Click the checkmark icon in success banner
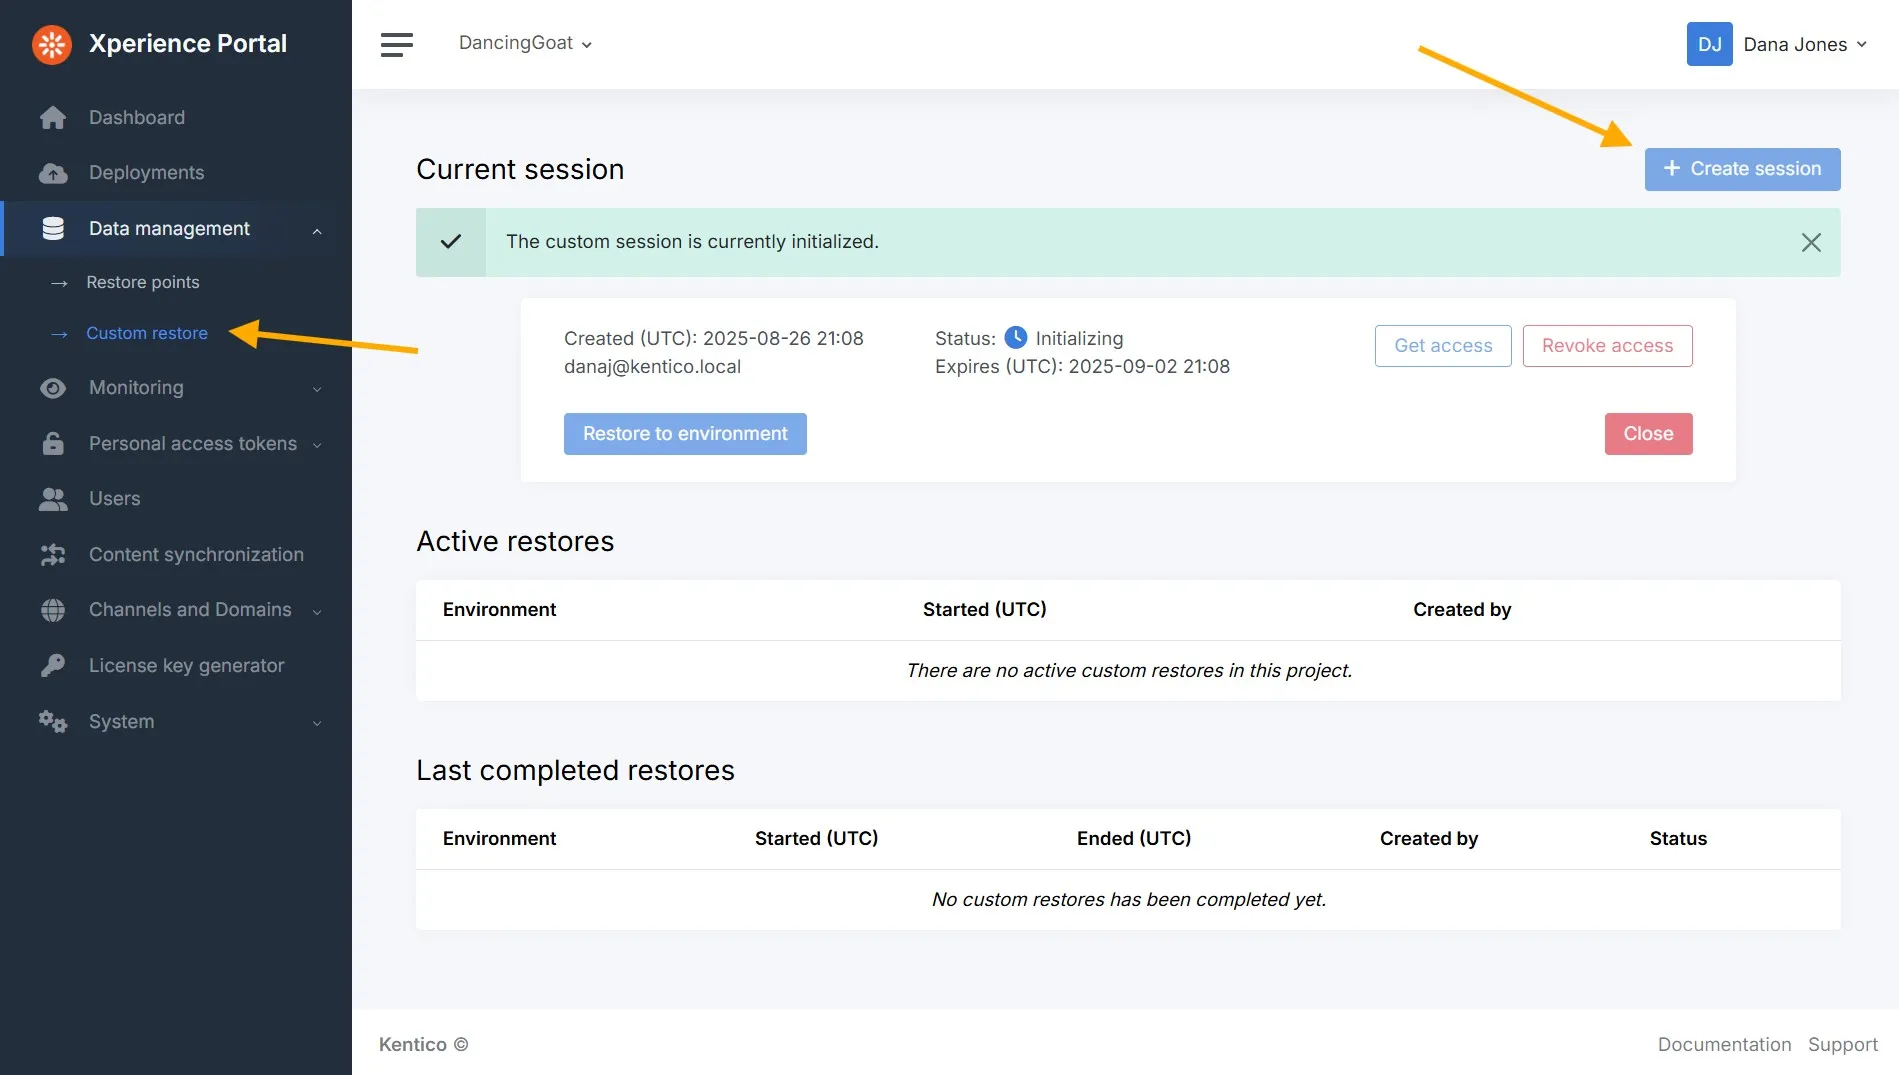Viewport: 1899px width, 1075px height. click(451, 242)
